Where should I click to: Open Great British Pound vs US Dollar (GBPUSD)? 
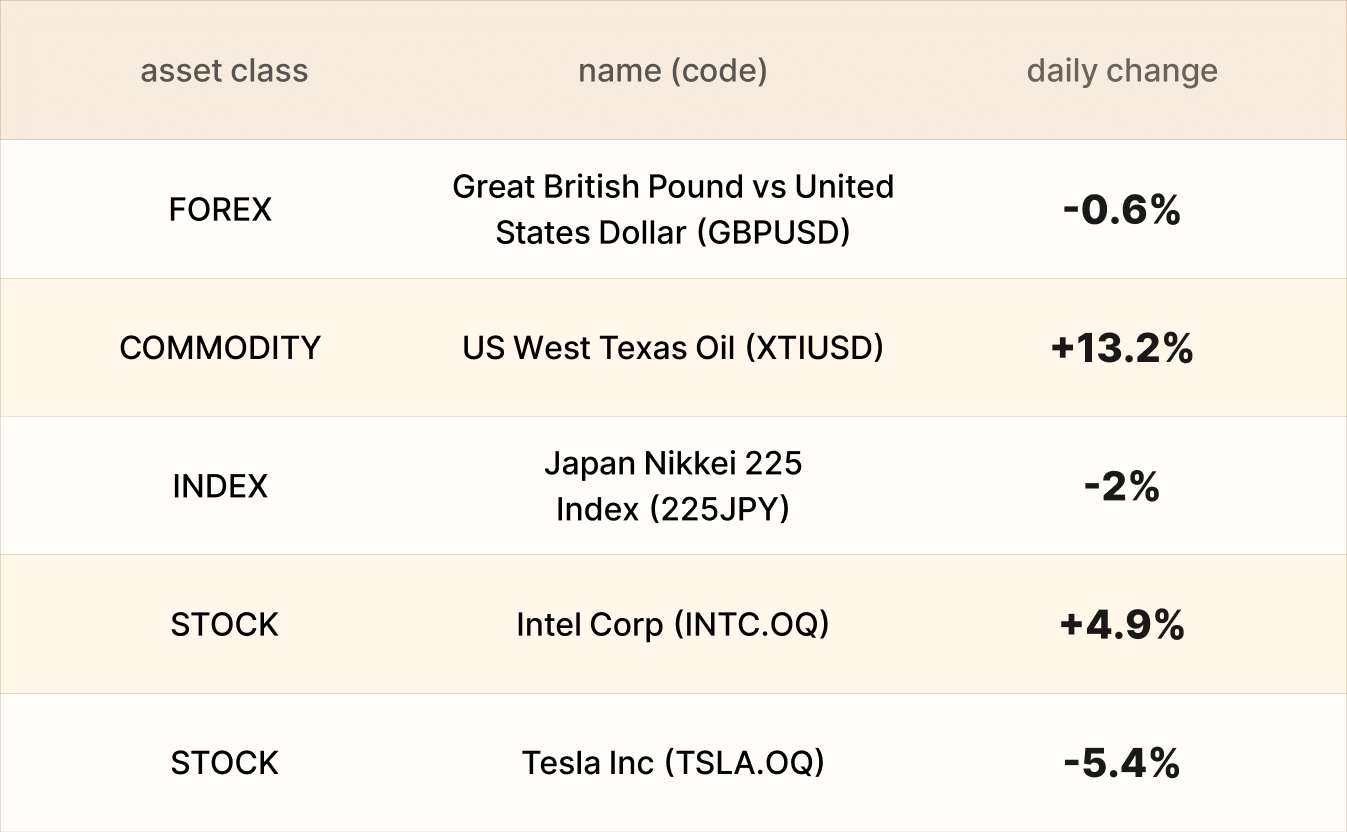click(673, 209)
